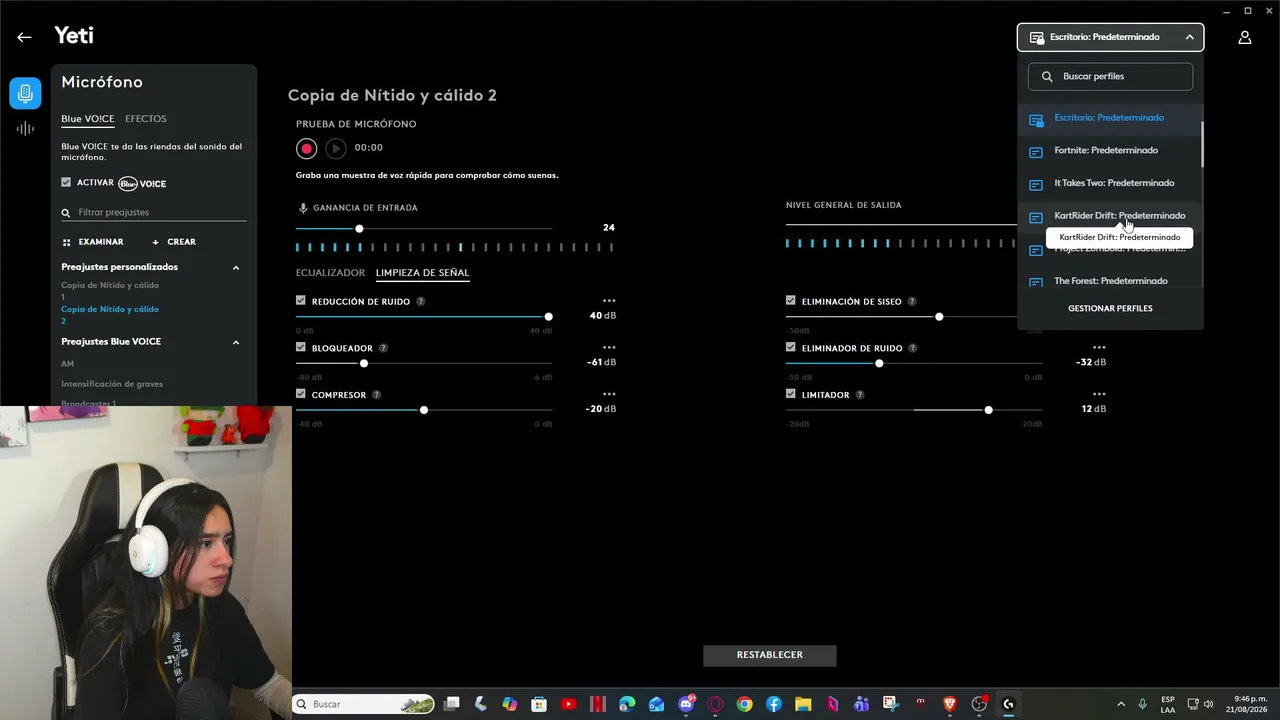Click the Buscar perfiles search field
Screen dimensions: 1280x720
tap(1110, 77)
